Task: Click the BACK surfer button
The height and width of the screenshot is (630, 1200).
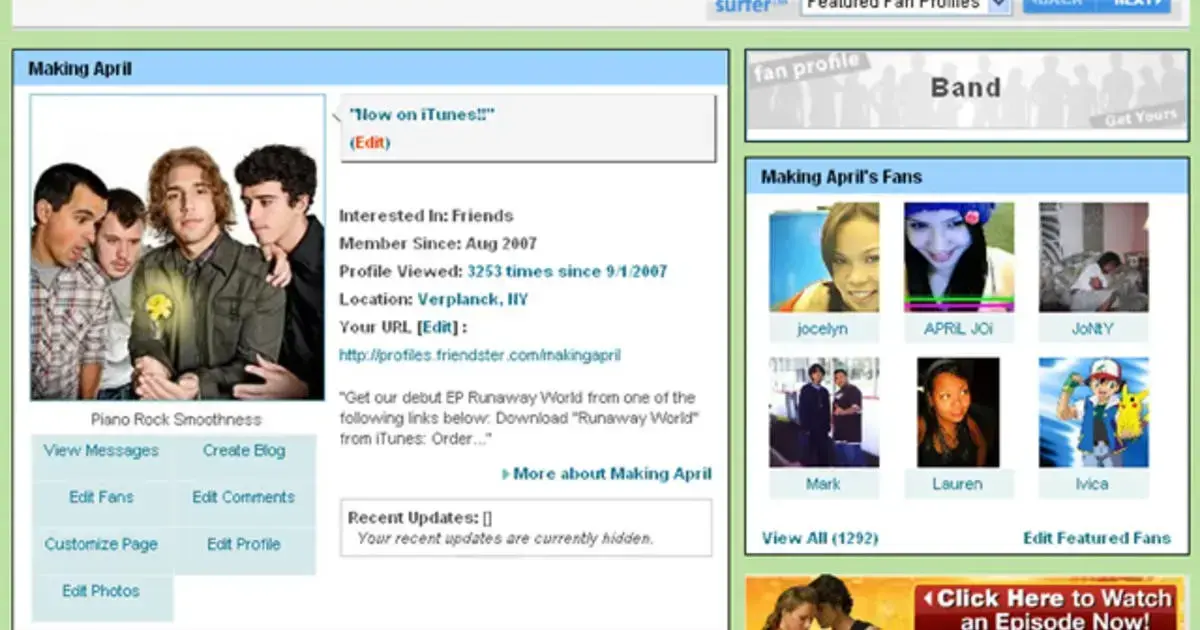Action: (x=1058, y=5)
